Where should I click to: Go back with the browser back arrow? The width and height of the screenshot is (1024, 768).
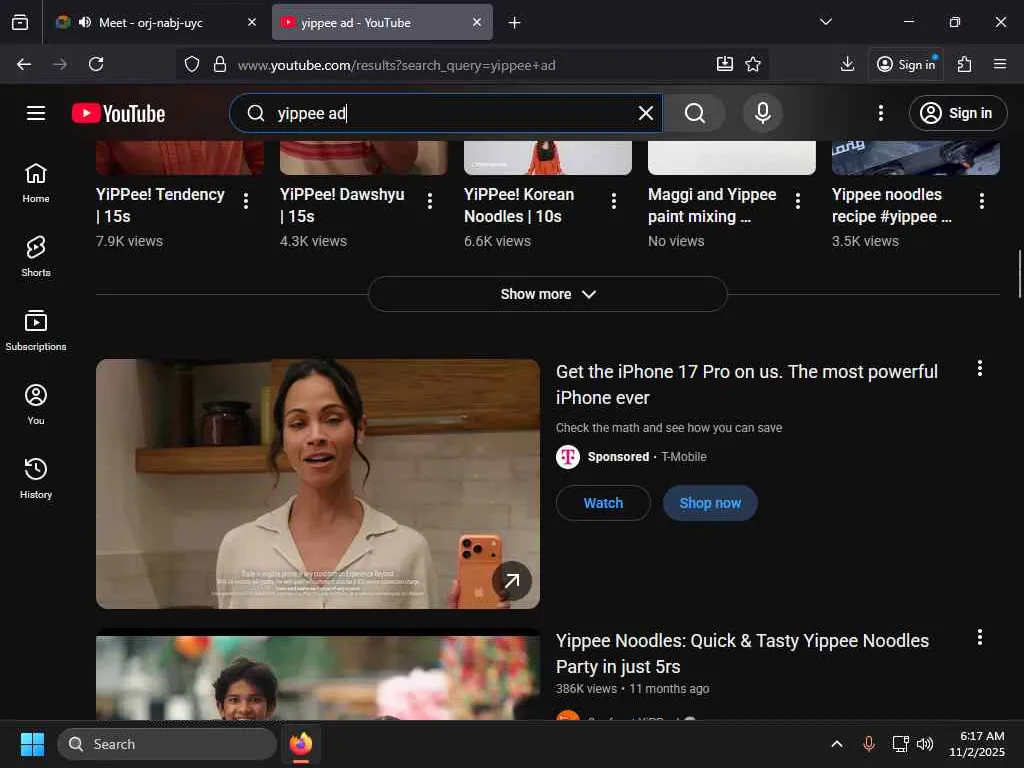[24, 64]
